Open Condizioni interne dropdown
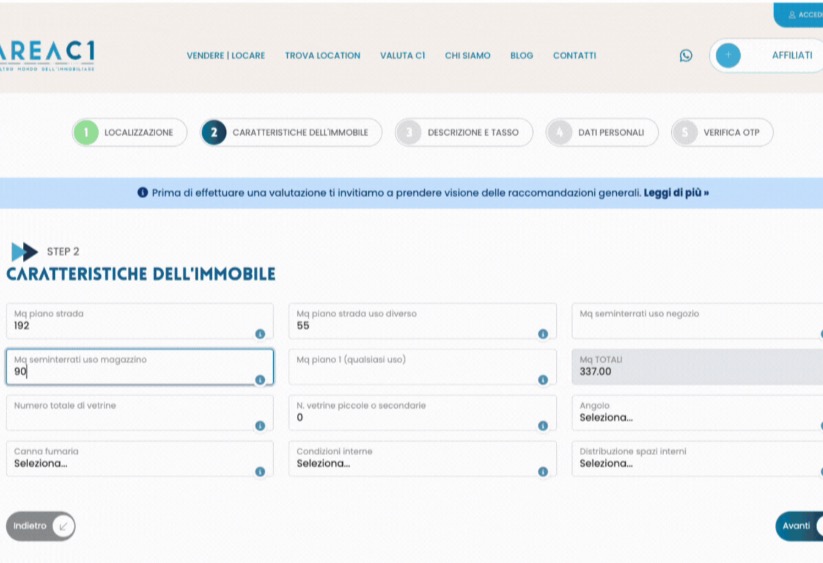 click(x=423, y=459)
